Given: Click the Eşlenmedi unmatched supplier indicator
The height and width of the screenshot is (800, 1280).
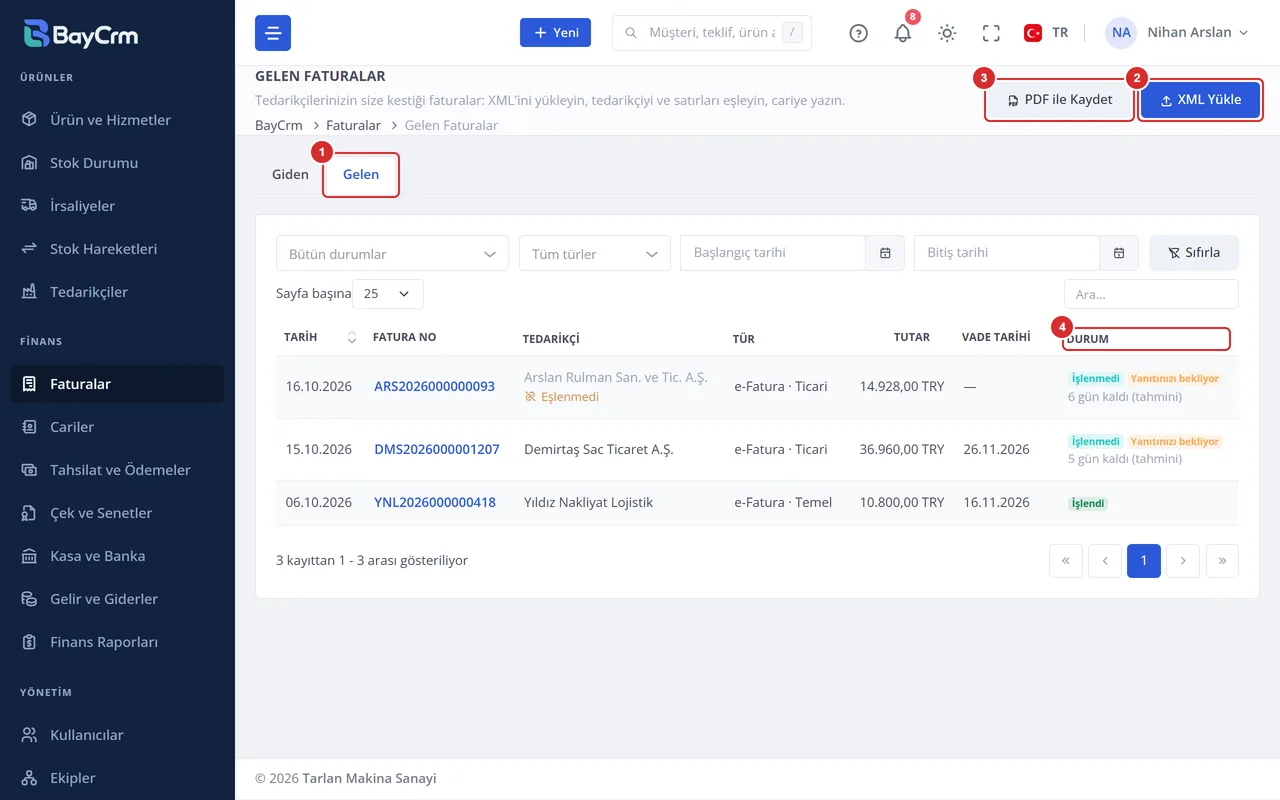Looking at the screenshot, I should [562, 397].
